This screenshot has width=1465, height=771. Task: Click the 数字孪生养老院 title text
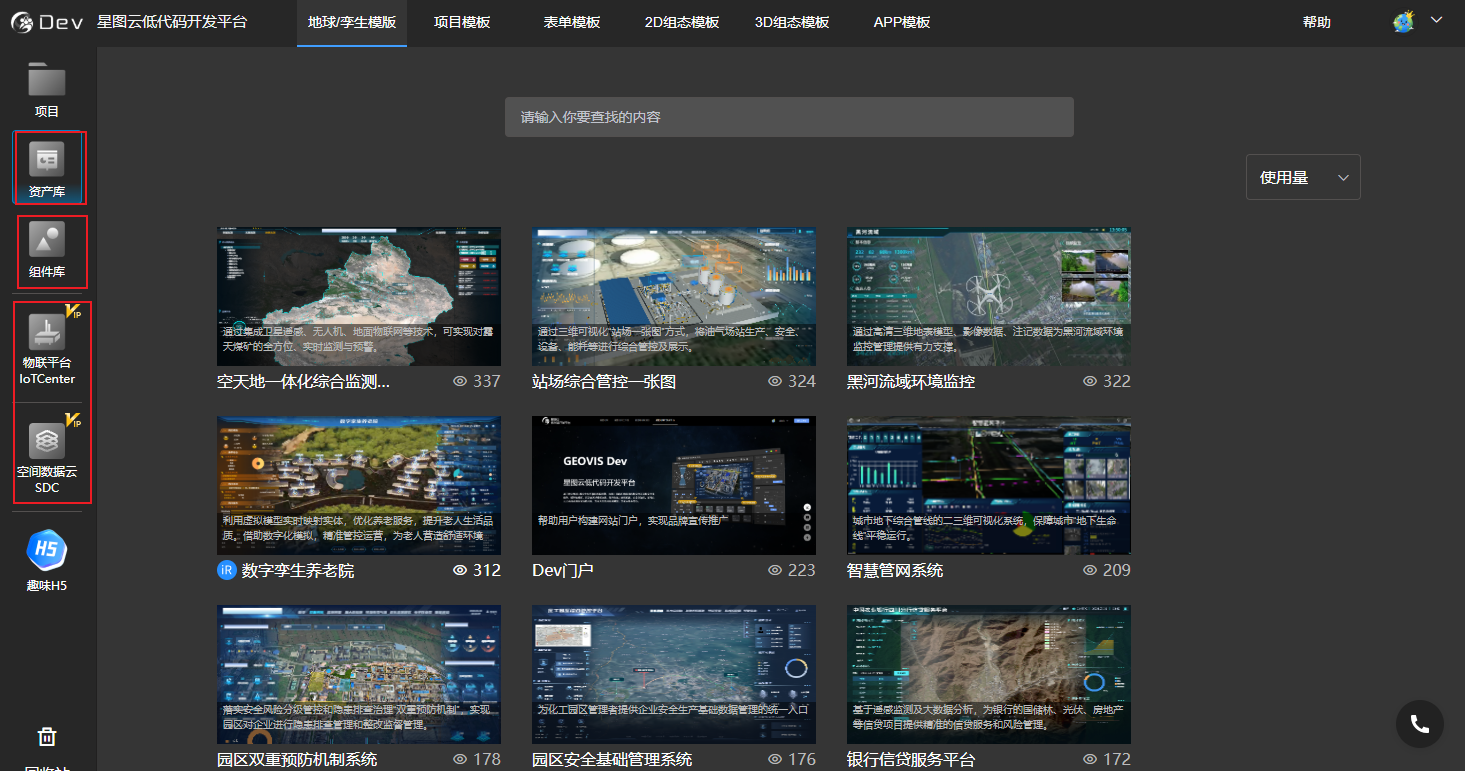(x=298, y=570)
